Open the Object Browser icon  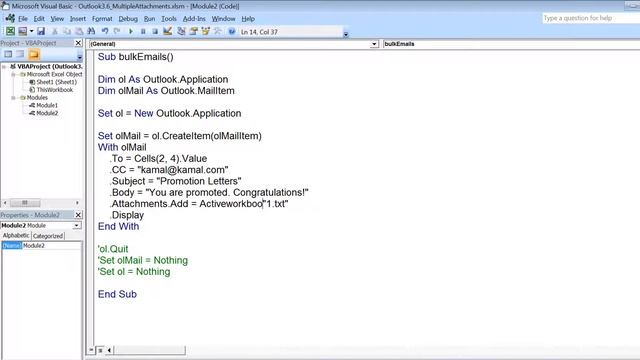[205, 31]
